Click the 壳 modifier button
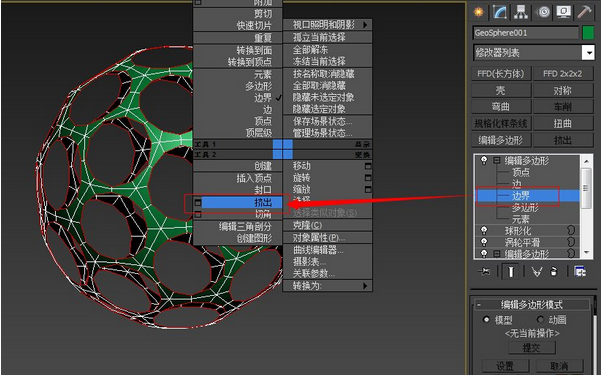The height and width of the screenshot is (375, 601). [501, 90]
